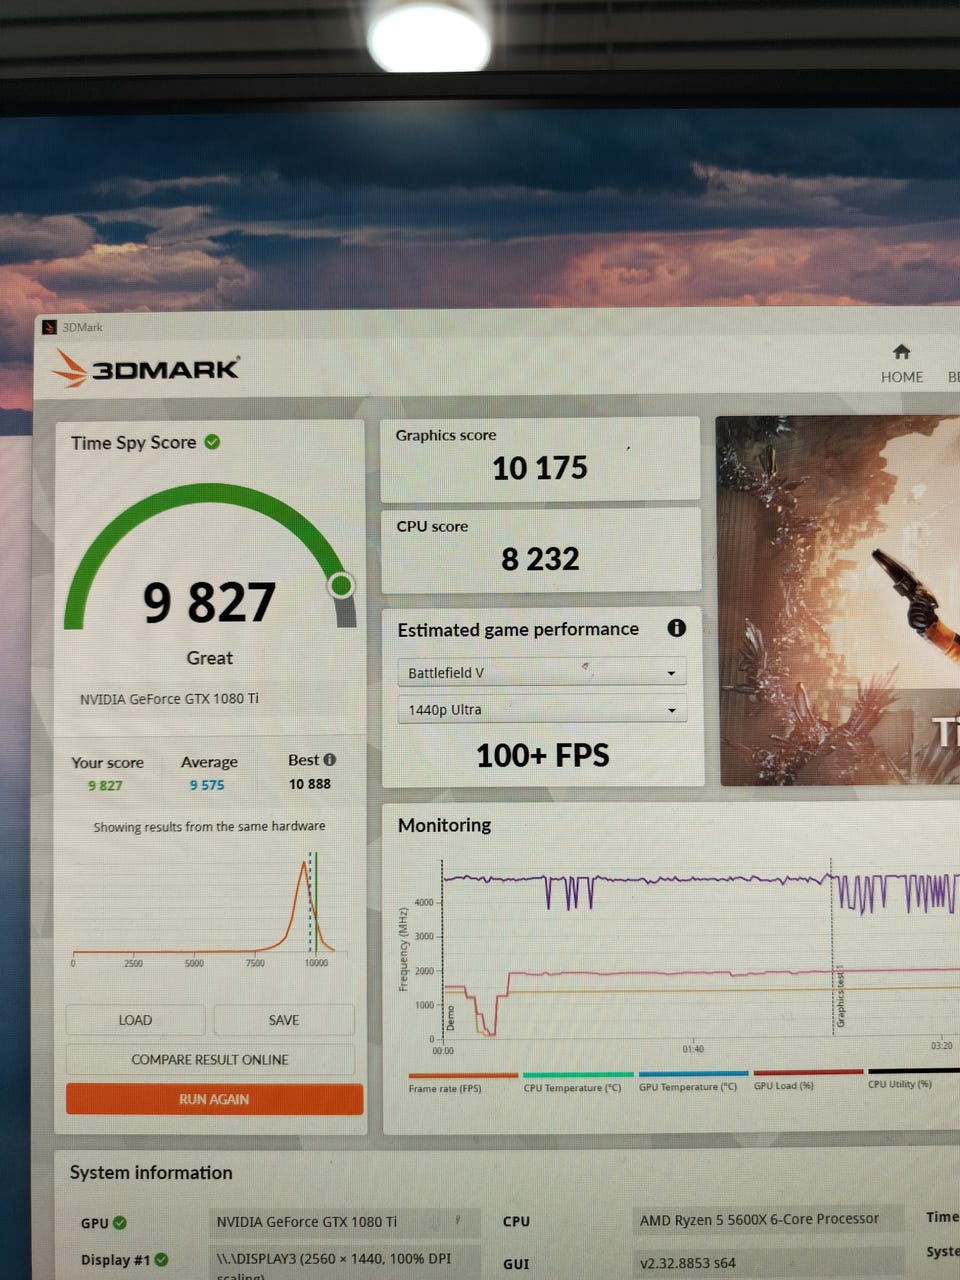Click the small 3DMark title bar icon

point(49,327)
